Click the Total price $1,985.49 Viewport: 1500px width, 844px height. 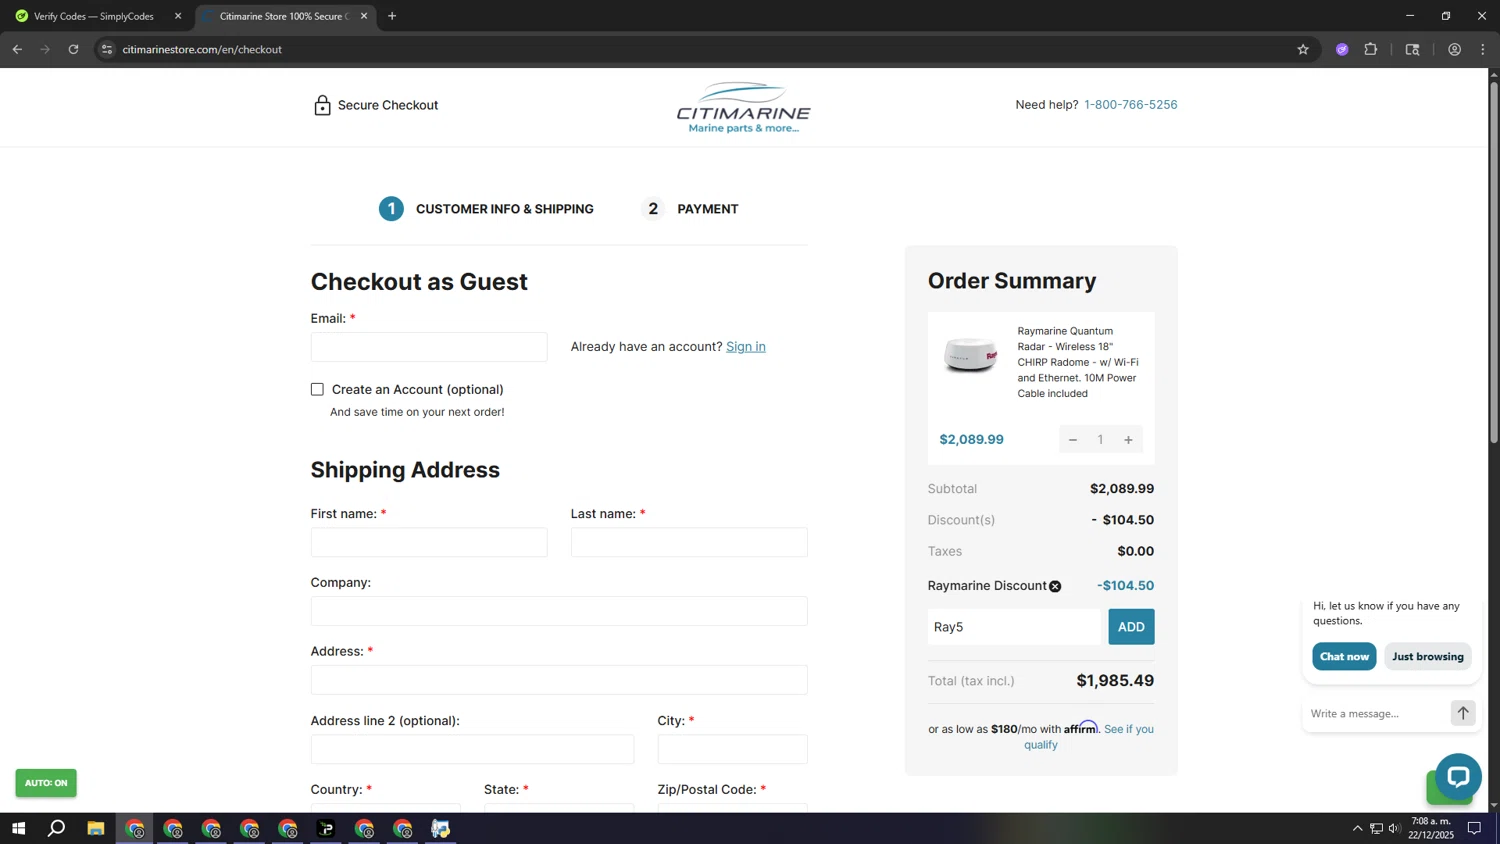pos(1115,681)
